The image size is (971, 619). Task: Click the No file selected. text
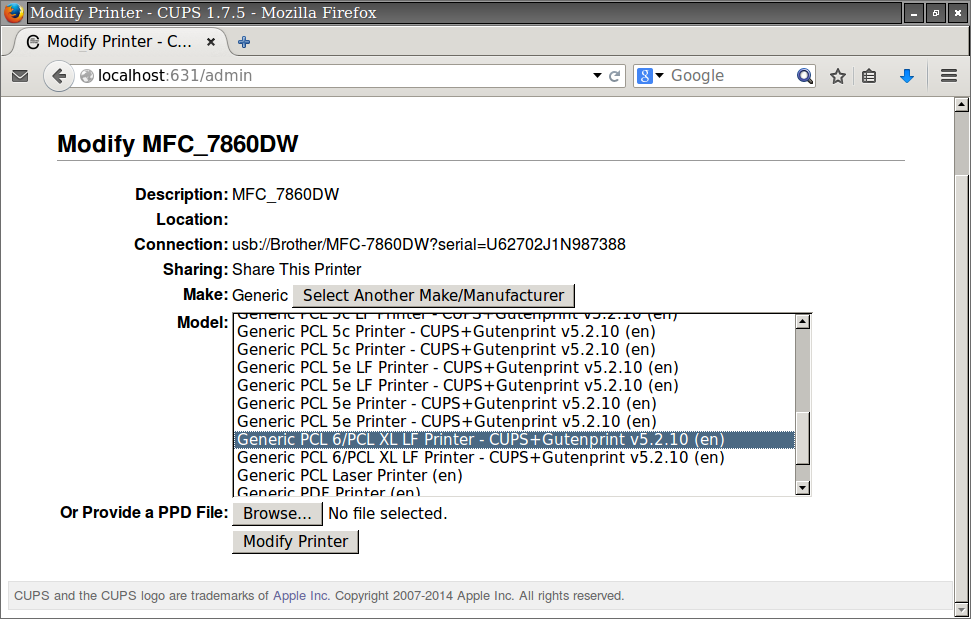point(388,514)
